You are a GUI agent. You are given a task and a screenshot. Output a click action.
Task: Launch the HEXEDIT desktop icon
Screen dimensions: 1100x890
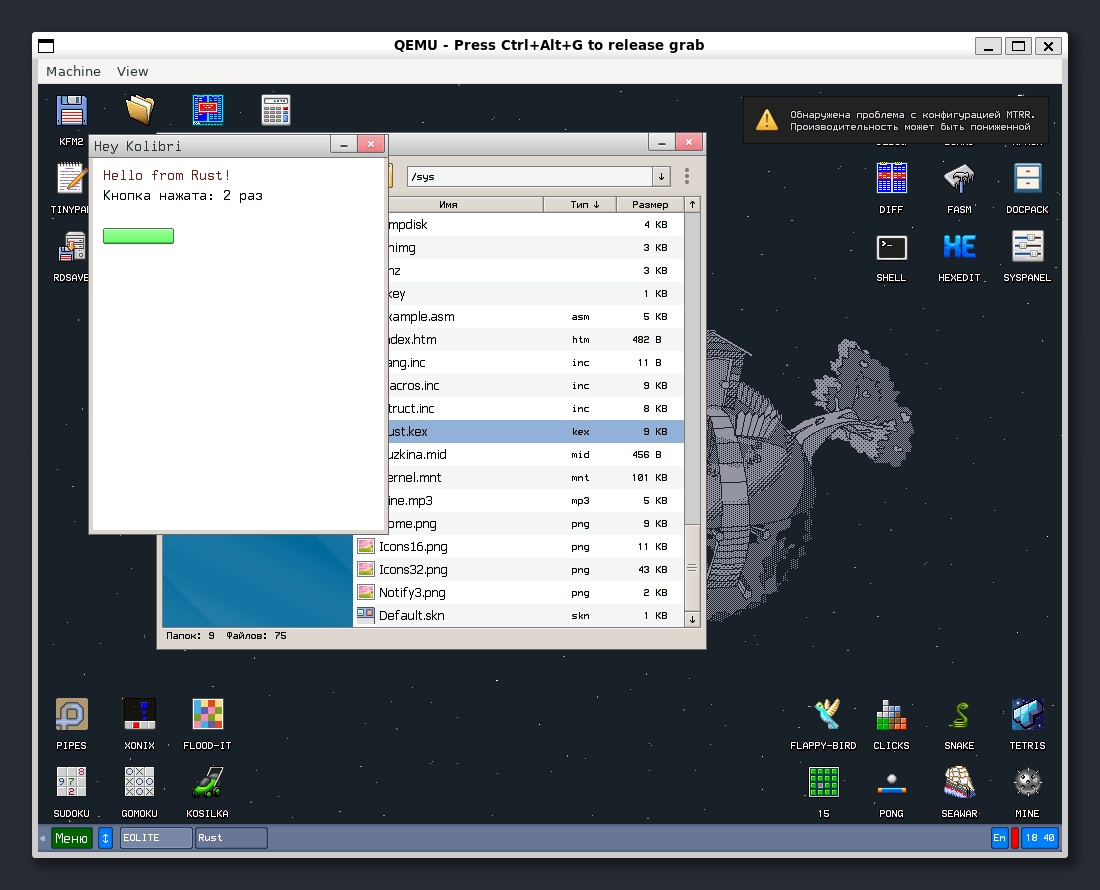coord(959,248)
